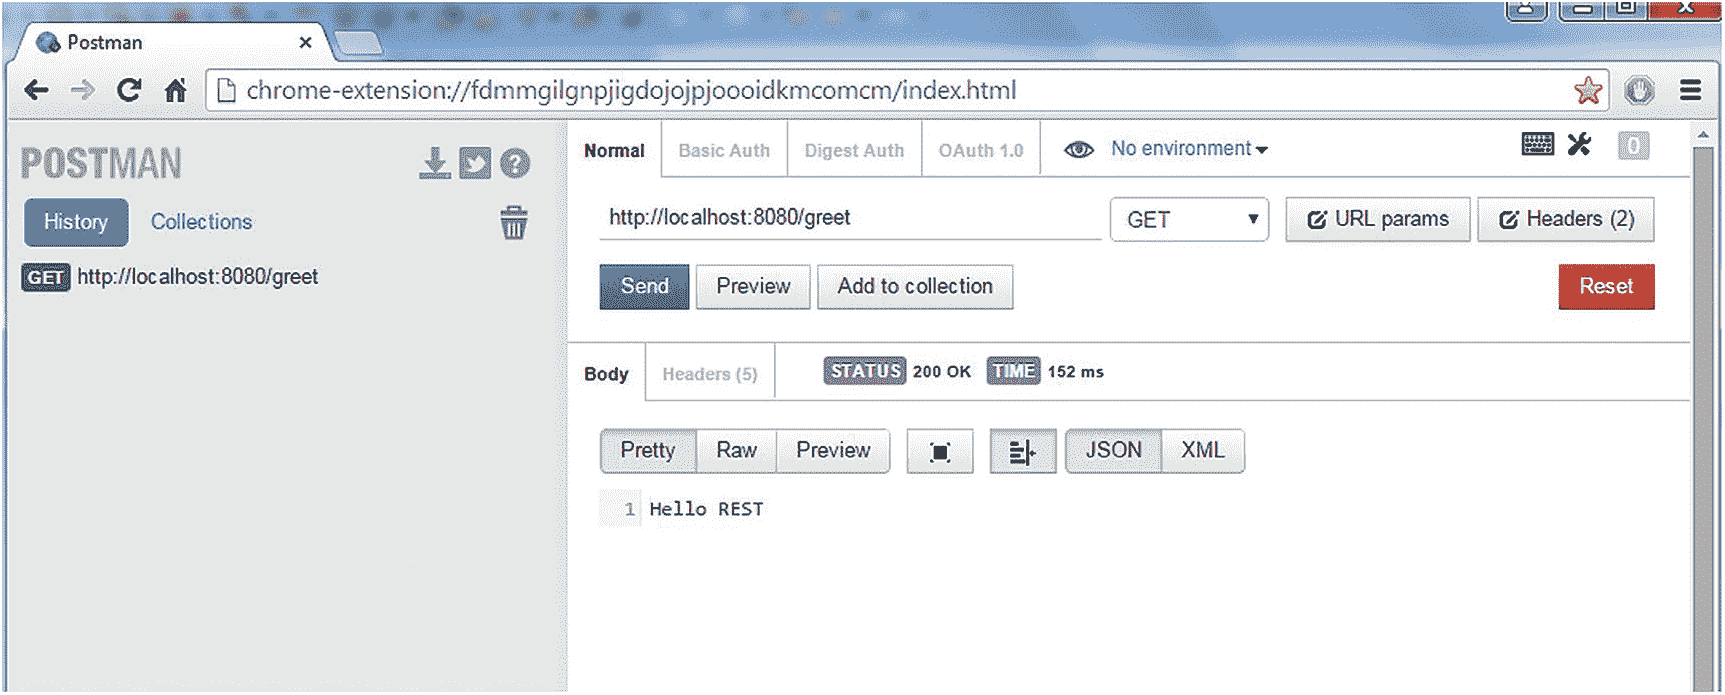Close the Postman browser tab
This screenshot has height=695, width=1725.
[x=305, y=43]
